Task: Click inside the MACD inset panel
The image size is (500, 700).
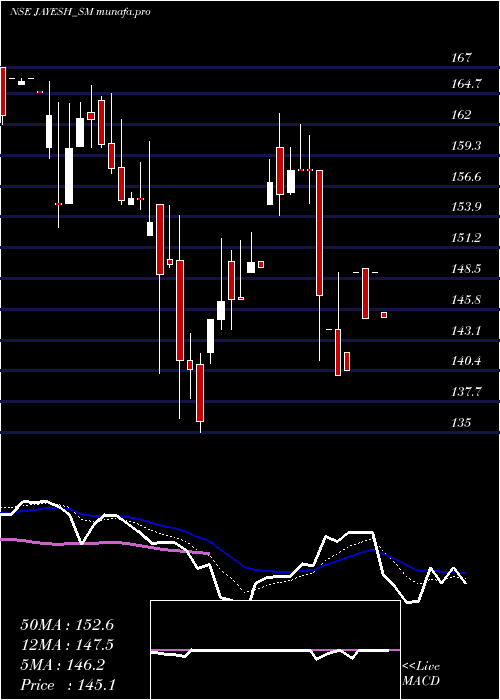Action: pyautogui.click(x=275, y=650)
